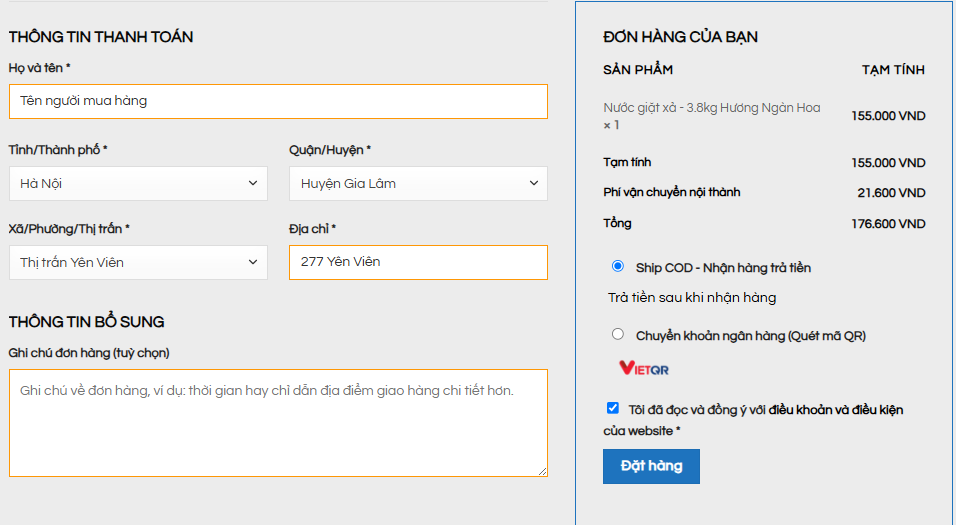Click the Đặt hàng order button
This screenshot has height=525, width=956.
pyautogui.click(x=651, y=466)
